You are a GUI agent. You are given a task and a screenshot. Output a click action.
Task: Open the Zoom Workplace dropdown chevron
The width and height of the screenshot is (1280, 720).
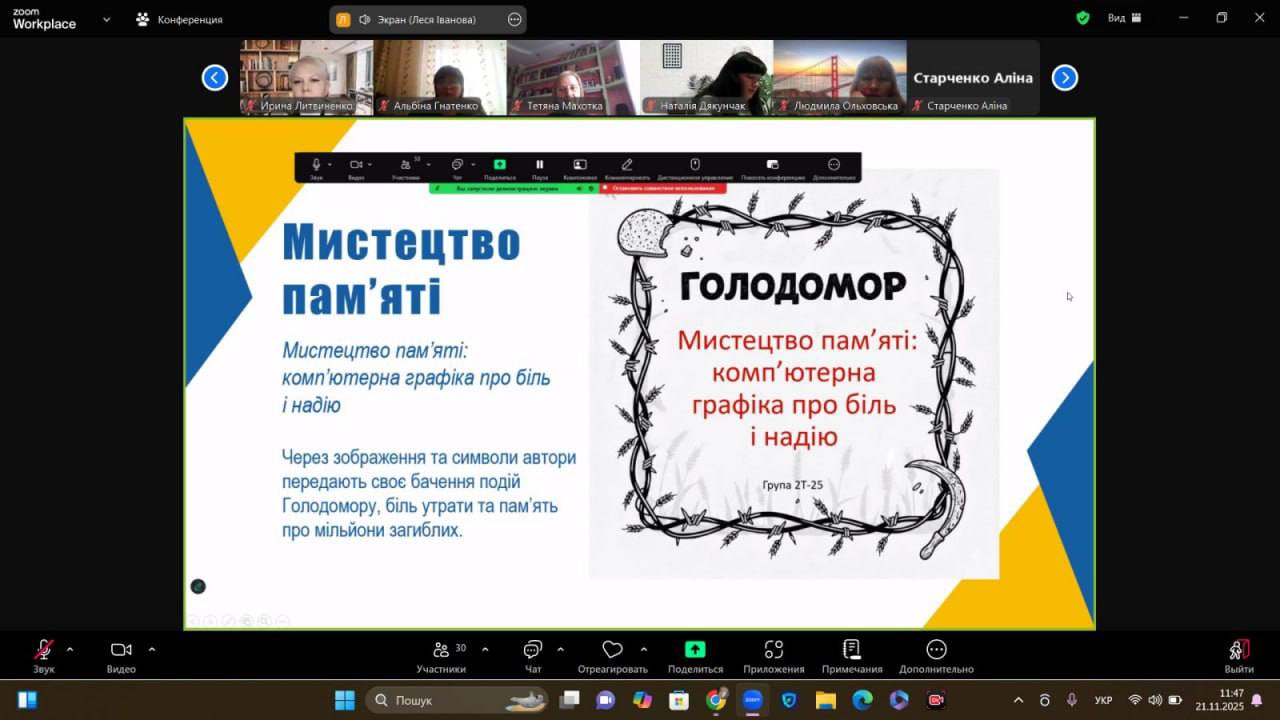(107, 19)
